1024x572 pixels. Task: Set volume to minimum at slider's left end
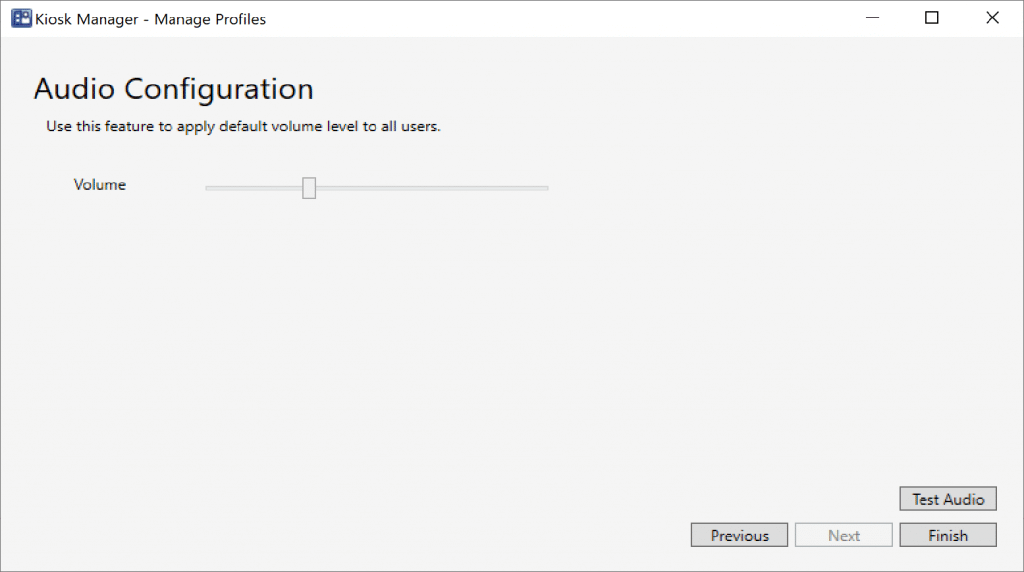(207, 188)
